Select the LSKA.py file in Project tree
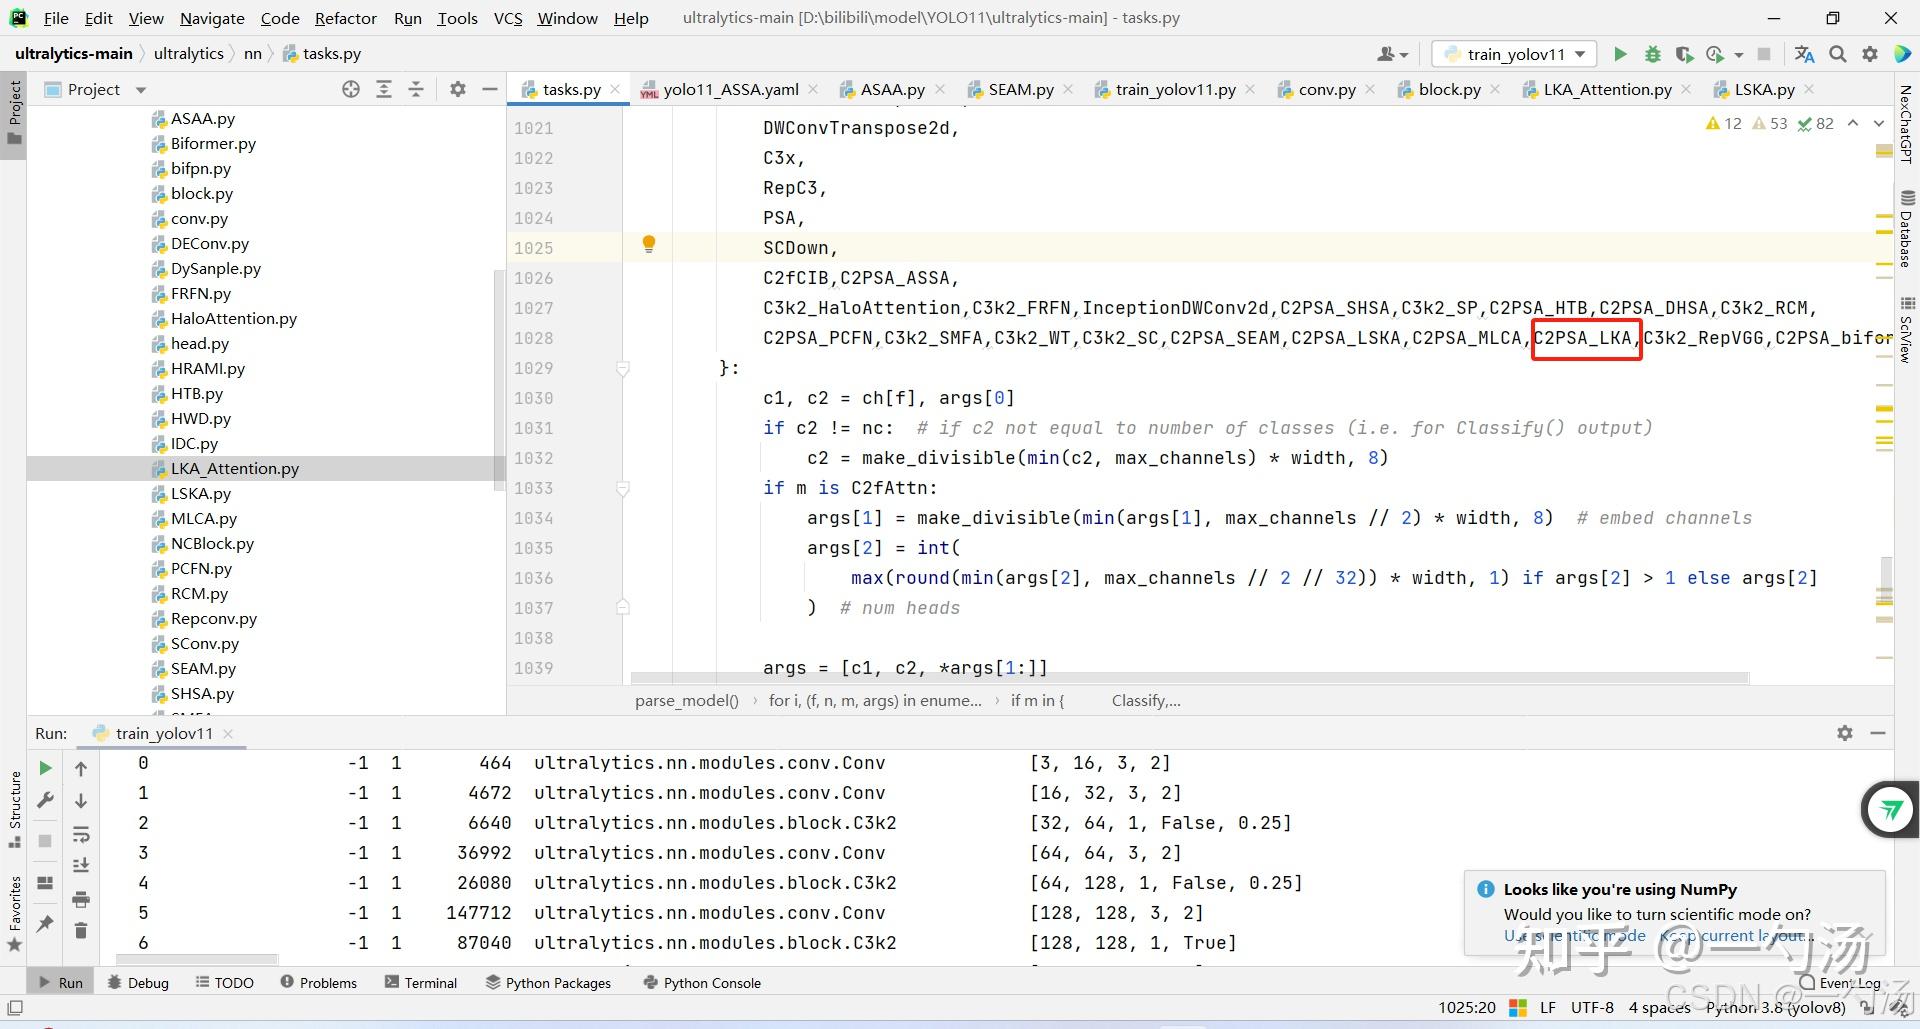This screenshot has width=1920, height=1029. [200, 493]
